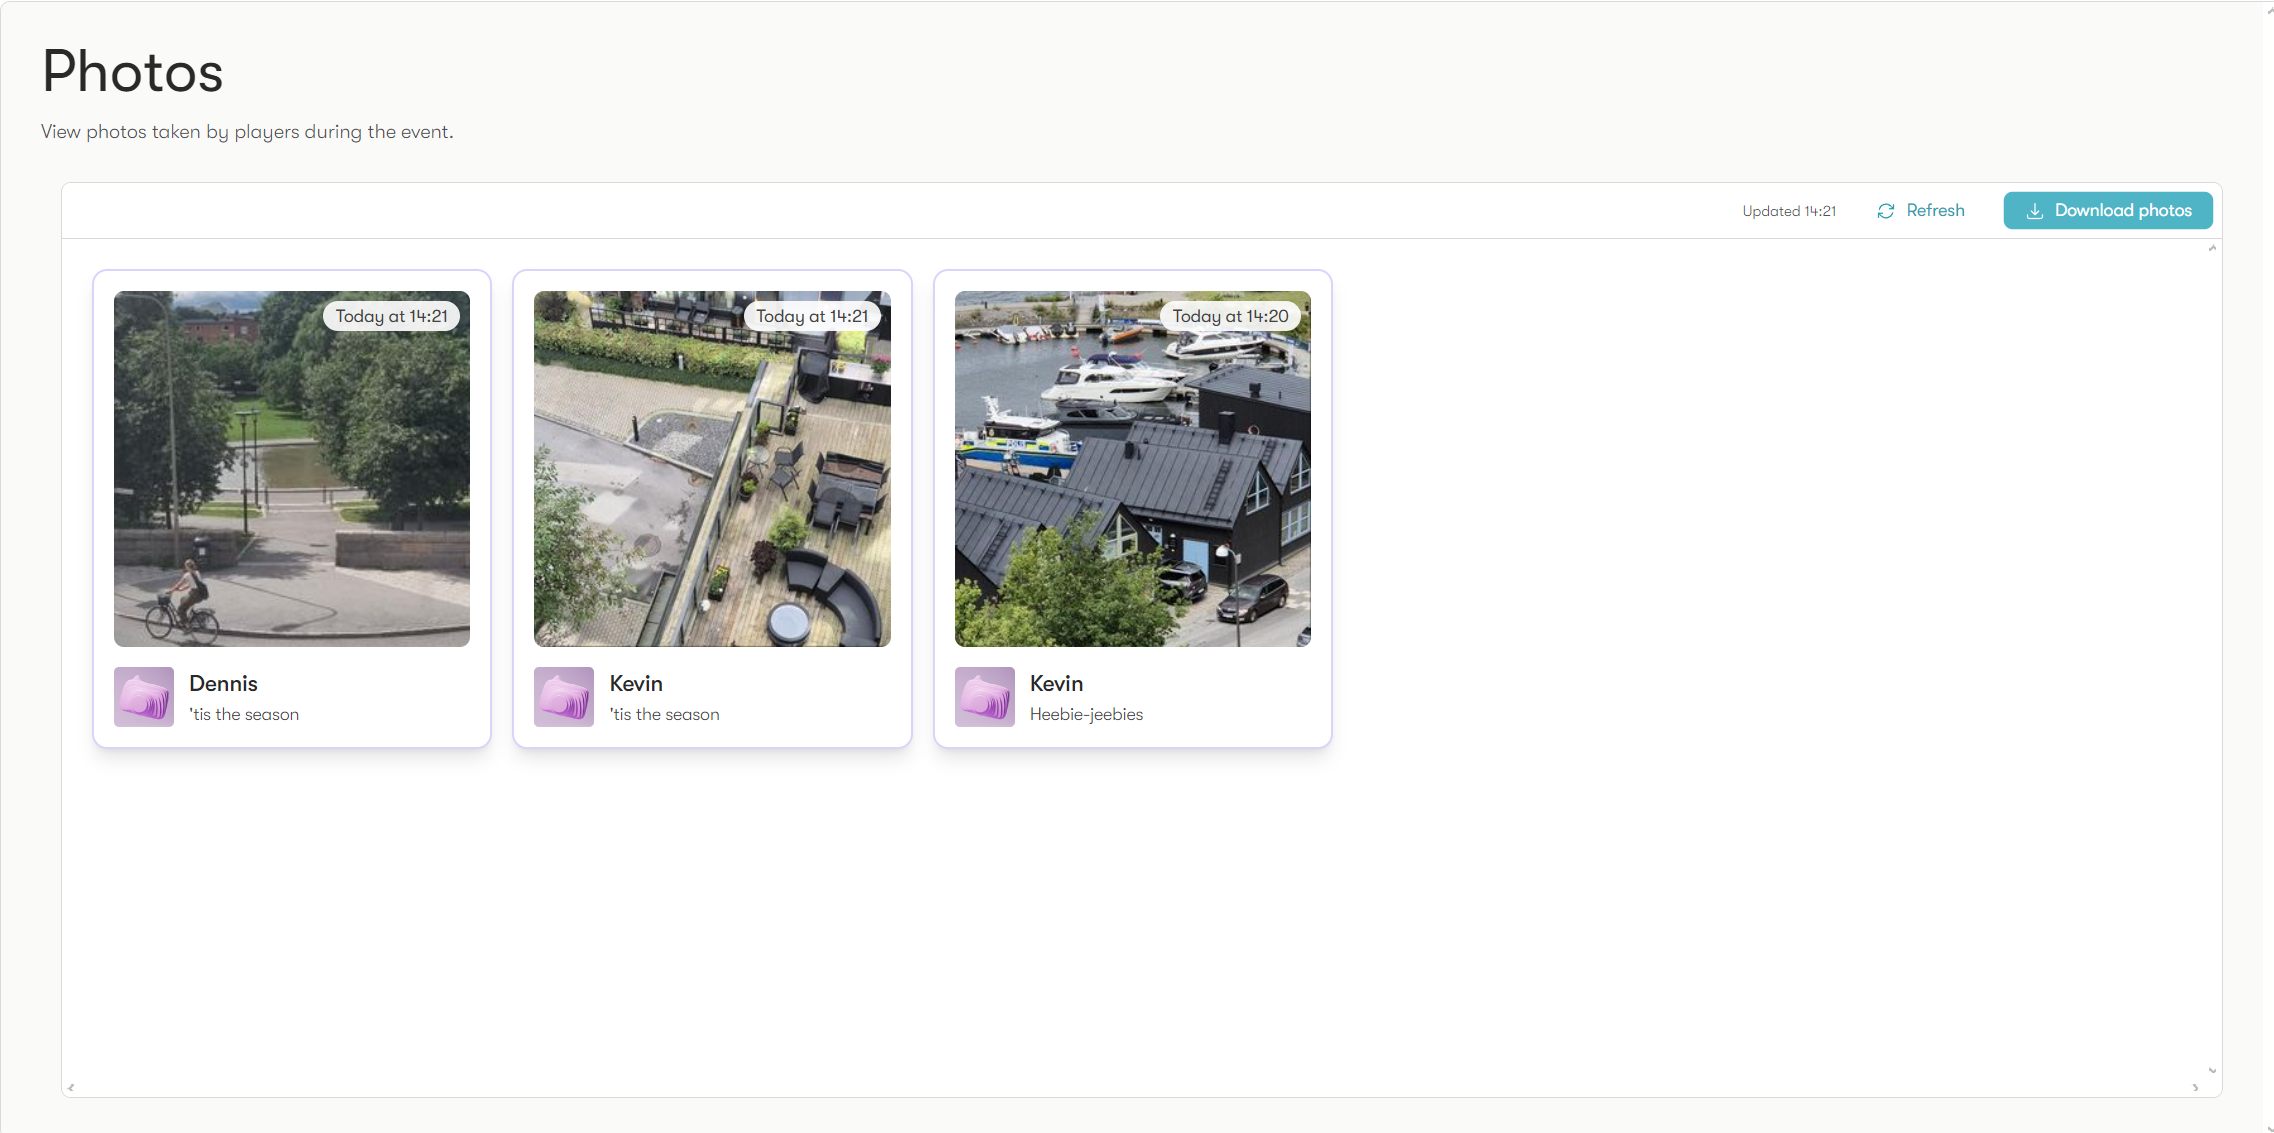This screenshot has width=2274, height=1133.
Task: Click the player name Dennis
Action: [223, 683]
